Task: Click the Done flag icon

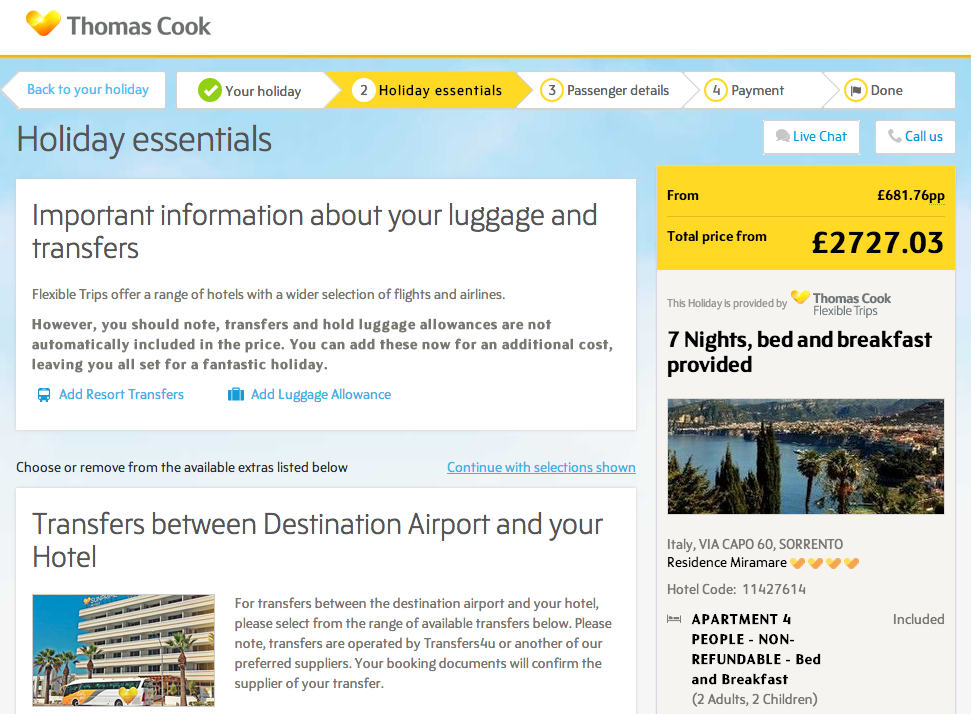Action: 855,90
